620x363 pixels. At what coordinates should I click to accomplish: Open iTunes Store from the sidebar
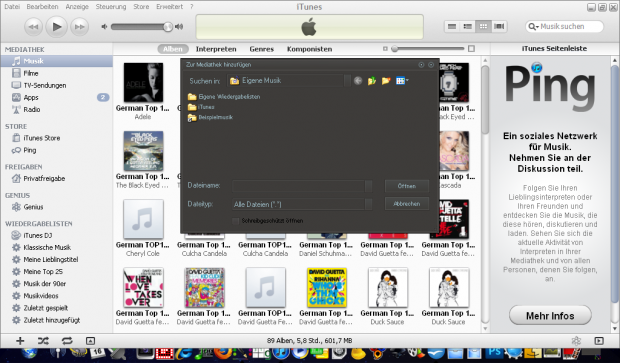[x=57, y=138]
